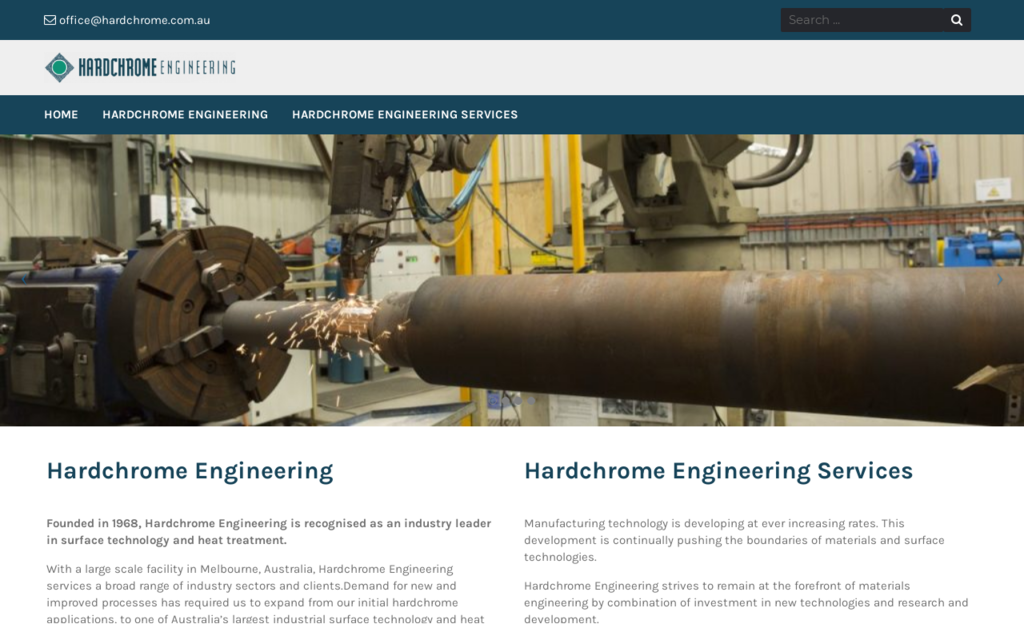Image resolution: width=1024 pixels, height=640 pixels.
Task: Open the homepage via the header logo
Action: 140,67
